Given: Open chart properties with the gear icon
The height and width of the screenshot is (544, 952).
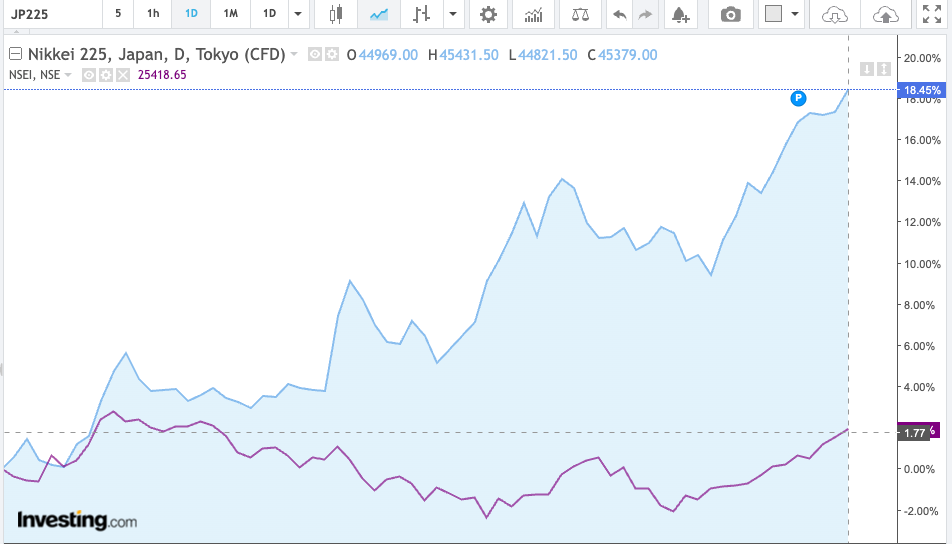Looking at the screenshot, I should point(487,14).
